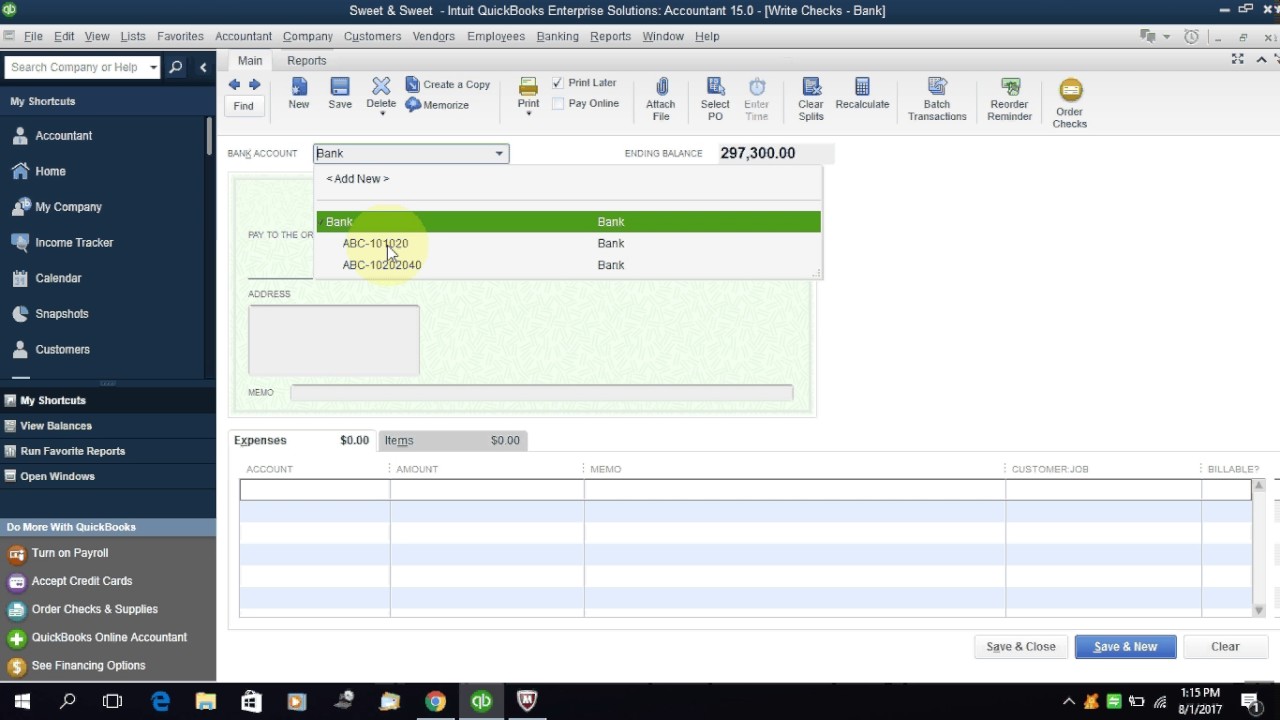The image size is (1280, 720).
Task: Collapse the left sidebar arrow
Action: pyautogui.click(x=203, y=67)
